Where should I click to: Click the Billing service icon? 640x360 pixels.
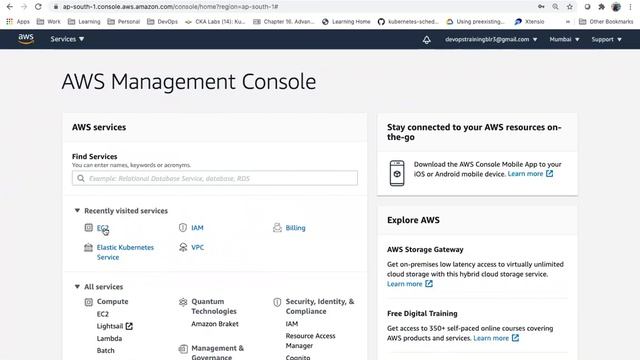277,227
